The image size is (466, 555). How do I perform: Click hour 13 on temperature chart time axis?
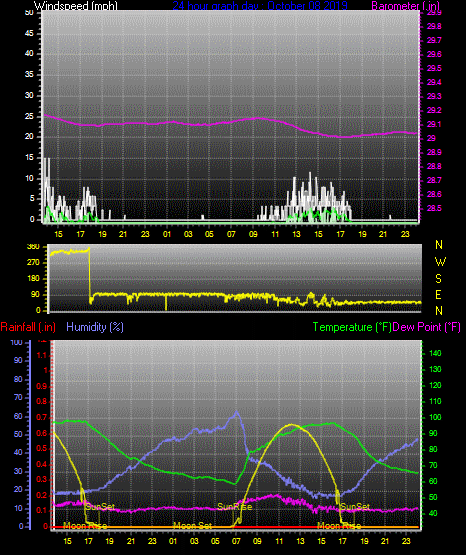pos(300,541)
